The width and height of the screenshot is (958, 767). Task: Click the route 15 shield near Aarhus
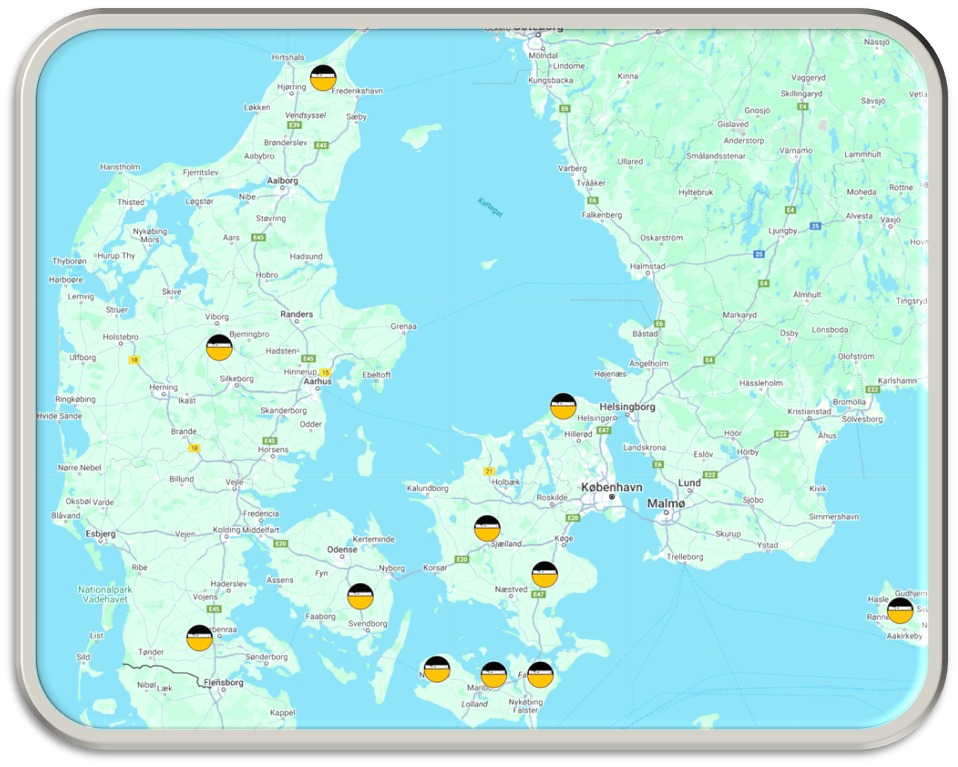tap(326, 372)
